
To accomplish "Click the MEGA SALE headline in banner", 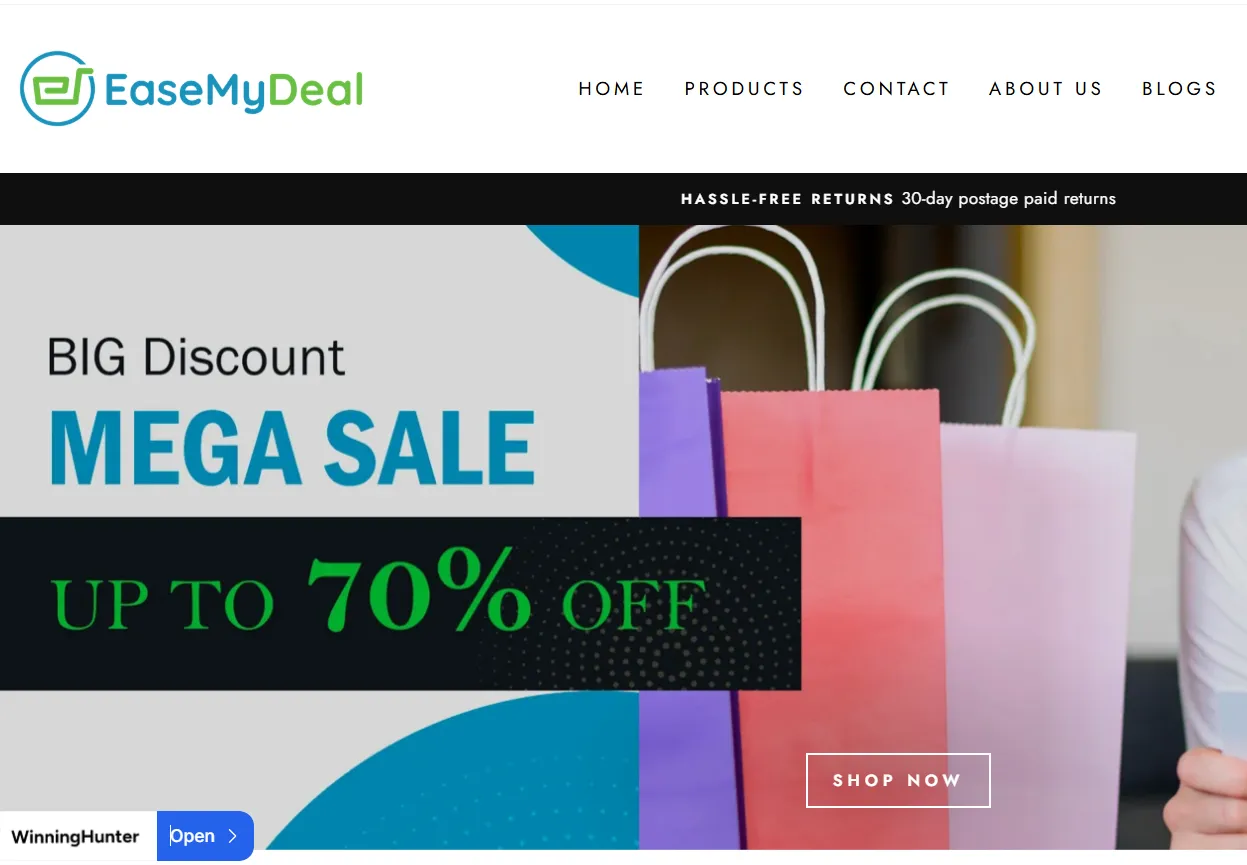I will tap(292, 448).
